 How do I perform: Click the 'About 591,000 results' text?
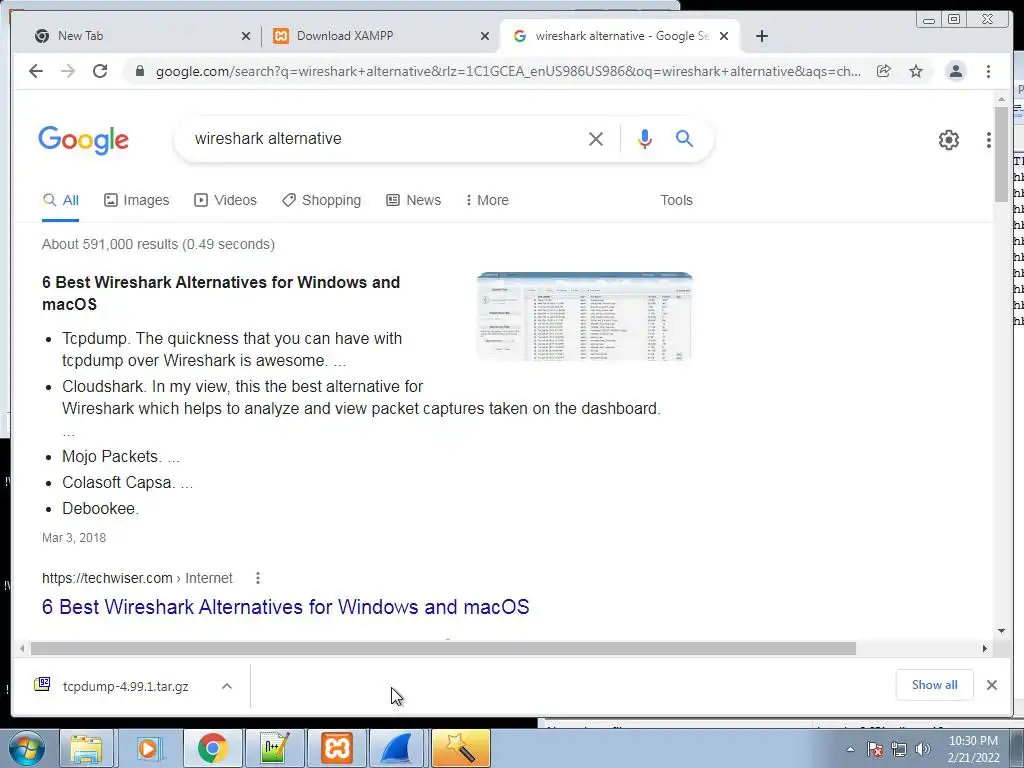coord(158,244)
